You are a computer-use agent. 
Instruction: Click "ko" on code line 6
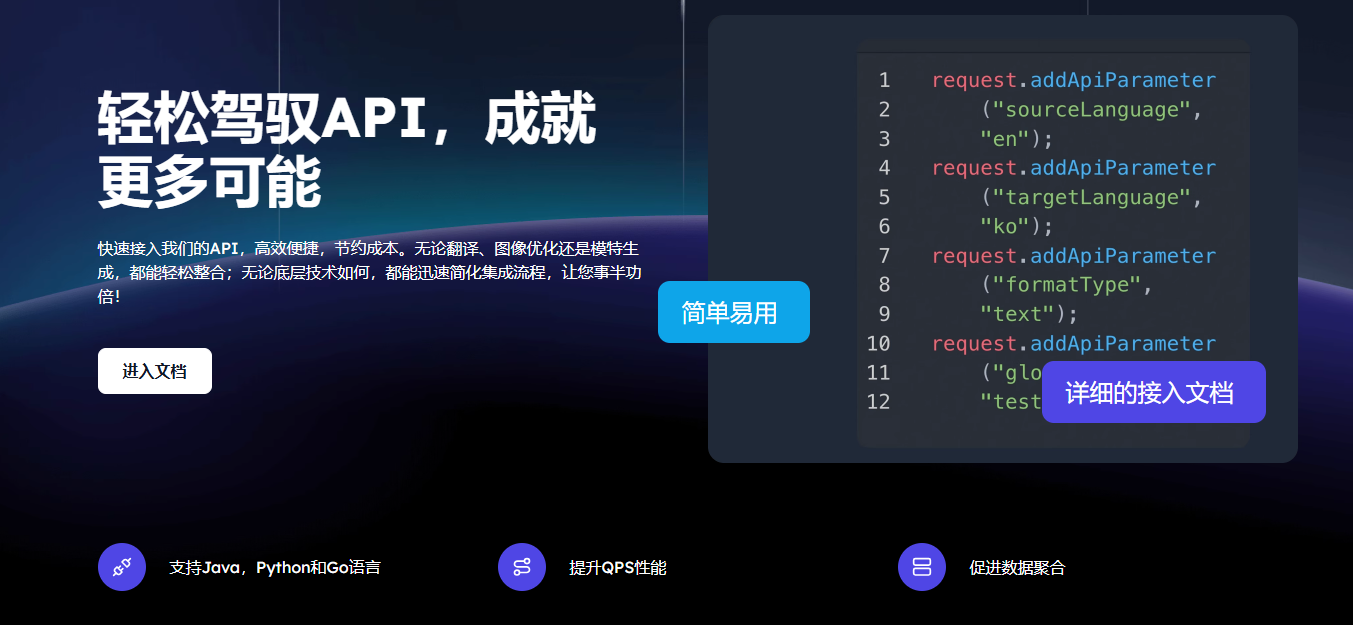click(1006, 226)
